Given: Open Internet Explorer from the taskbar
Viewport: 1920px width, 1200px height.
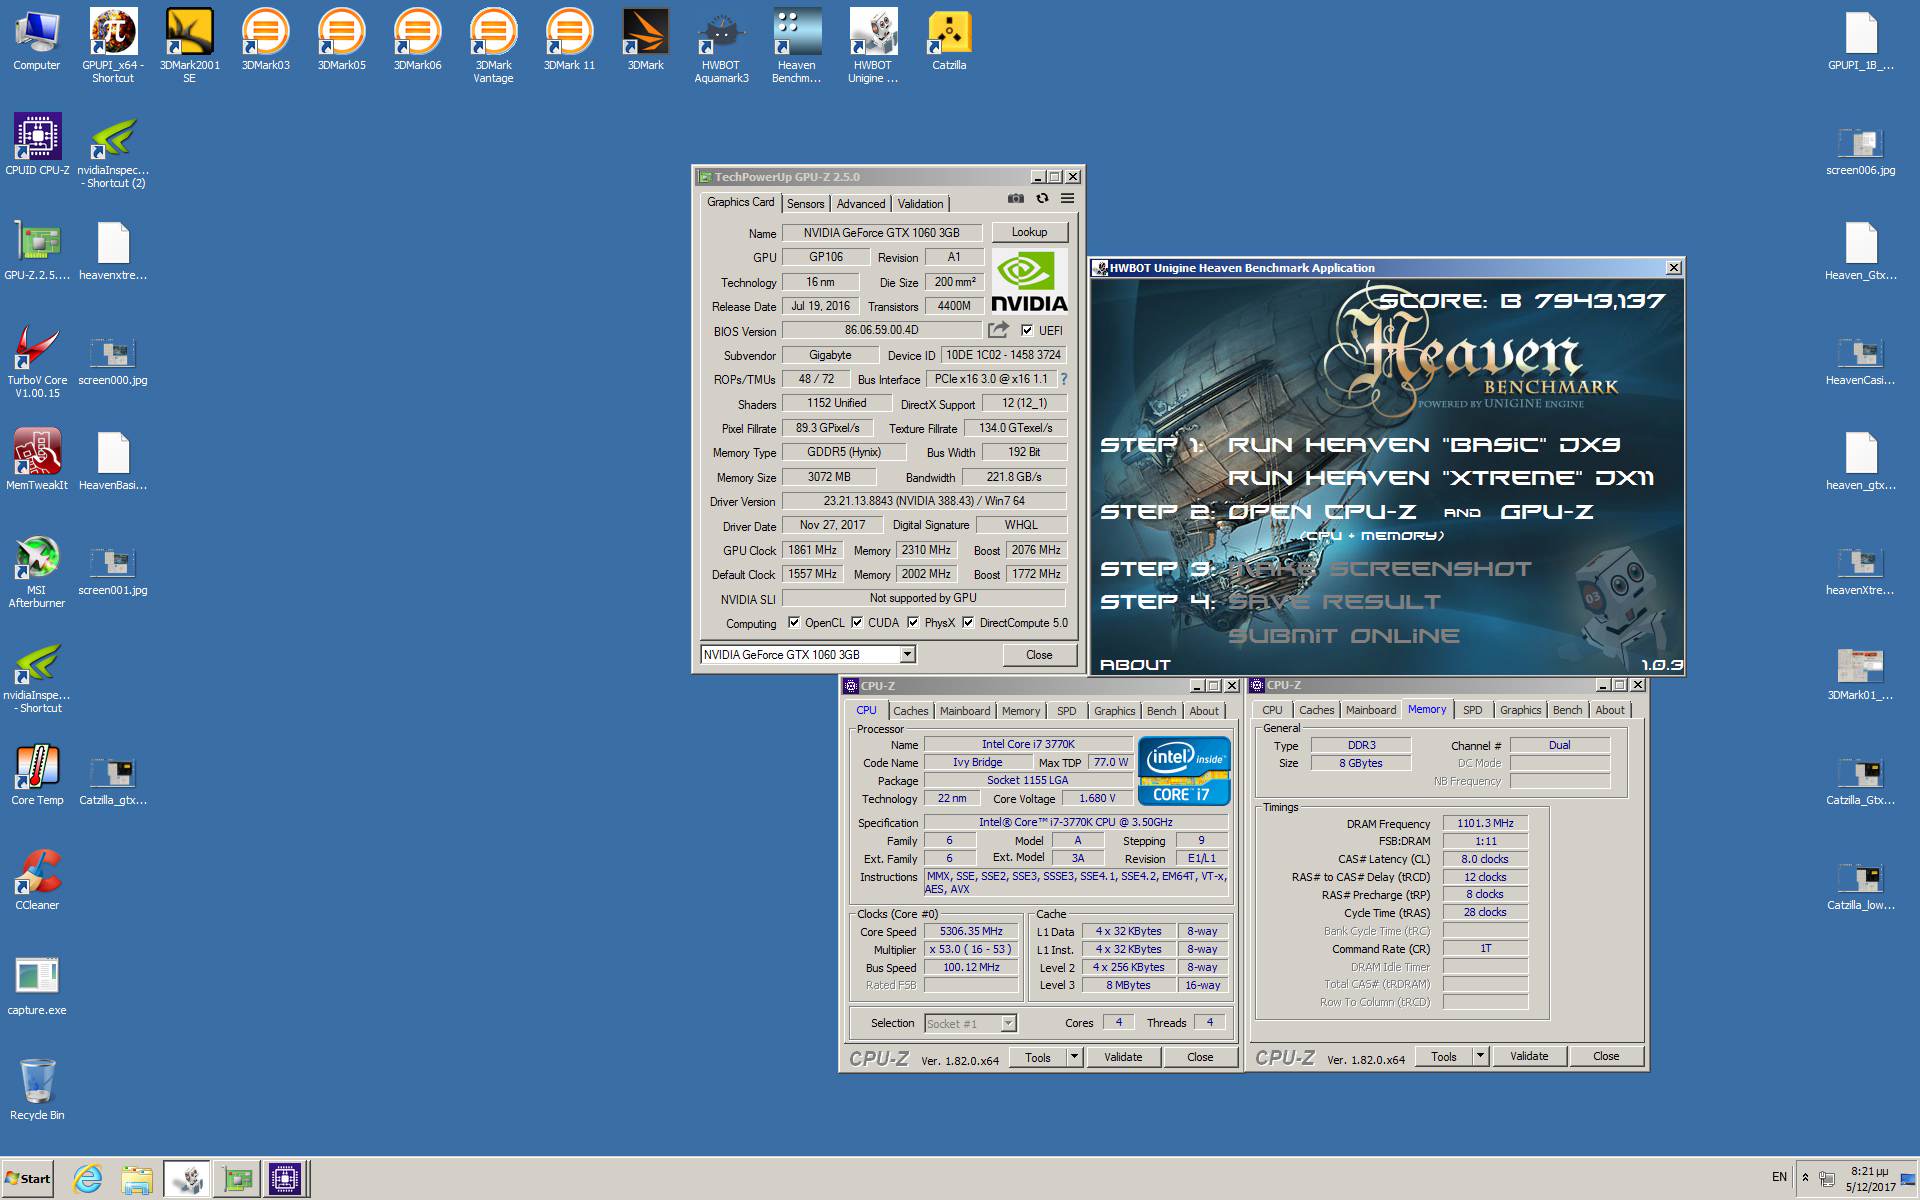Looking at the screenshot, I should [x=88, y=1179].
